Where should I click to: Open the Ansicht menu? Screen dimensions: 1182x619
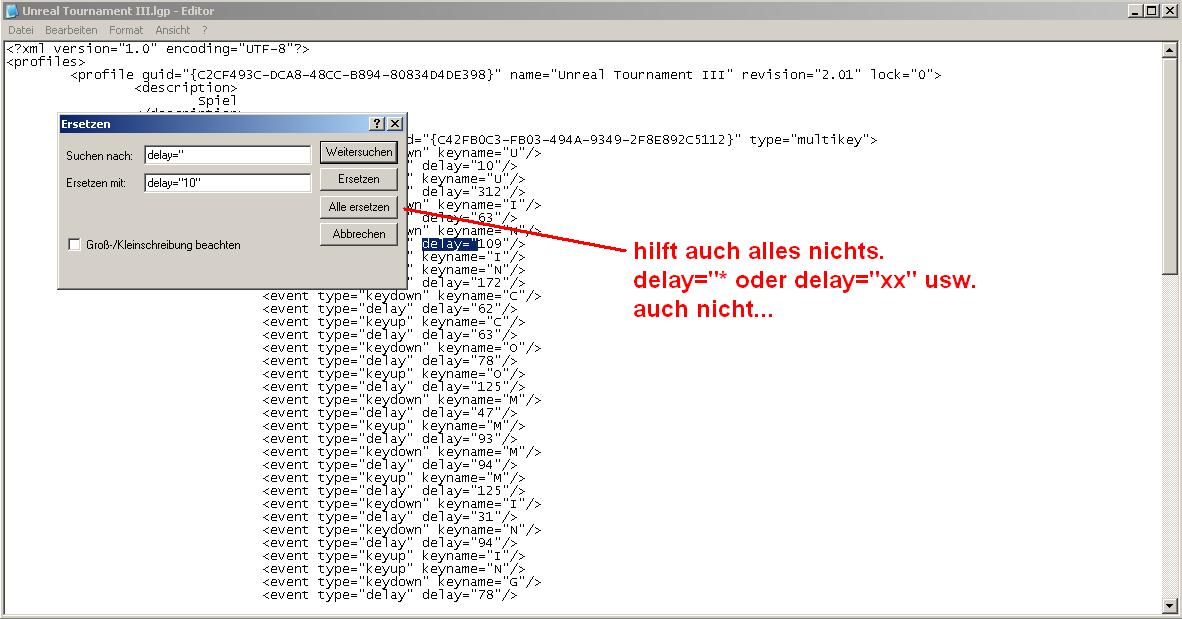173,30
